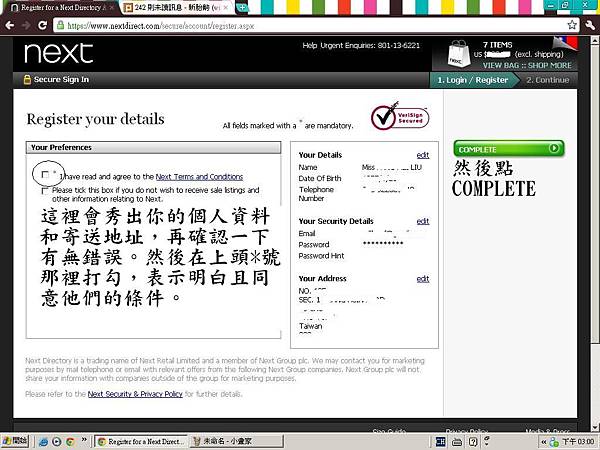Select the 未命名 - 小畫家 taskbar button
Viewport: 600px width, 450px height.
[x=236, y=442]
